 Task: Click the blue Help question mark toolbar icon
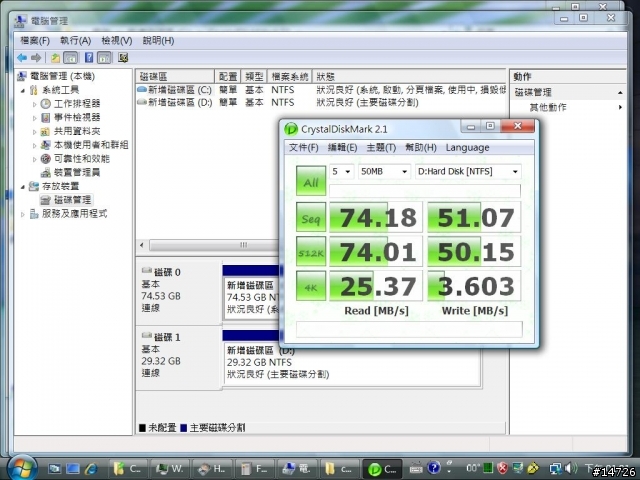89,58
